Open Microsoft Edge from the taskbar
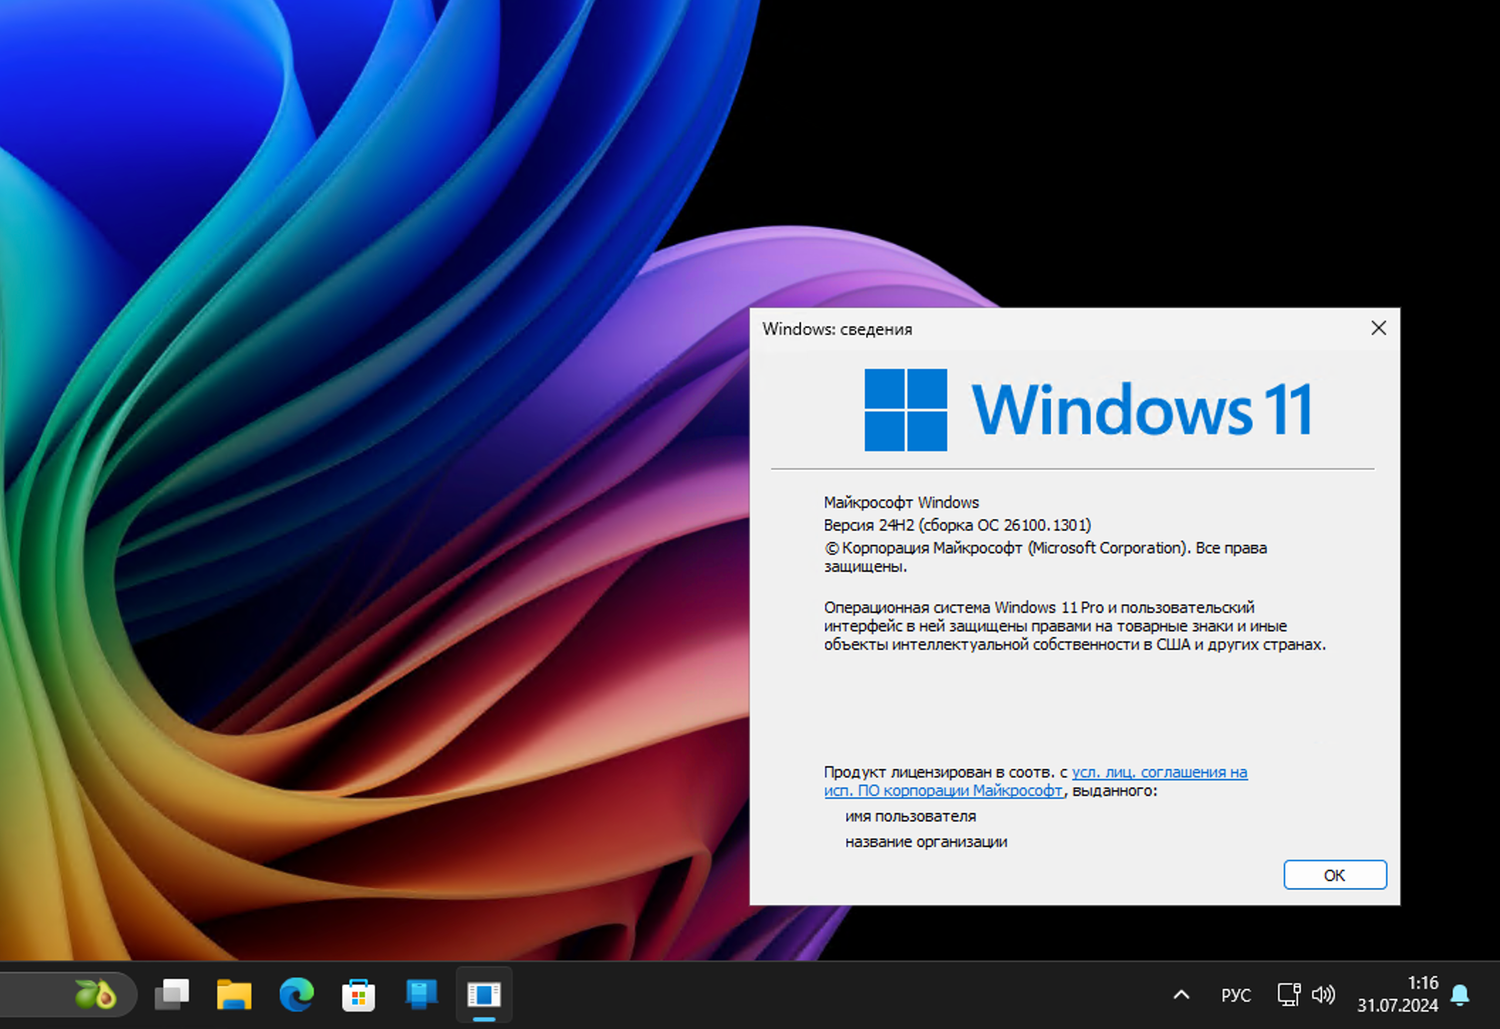This screenshot has height=1029, width=1500. (296, 995)
